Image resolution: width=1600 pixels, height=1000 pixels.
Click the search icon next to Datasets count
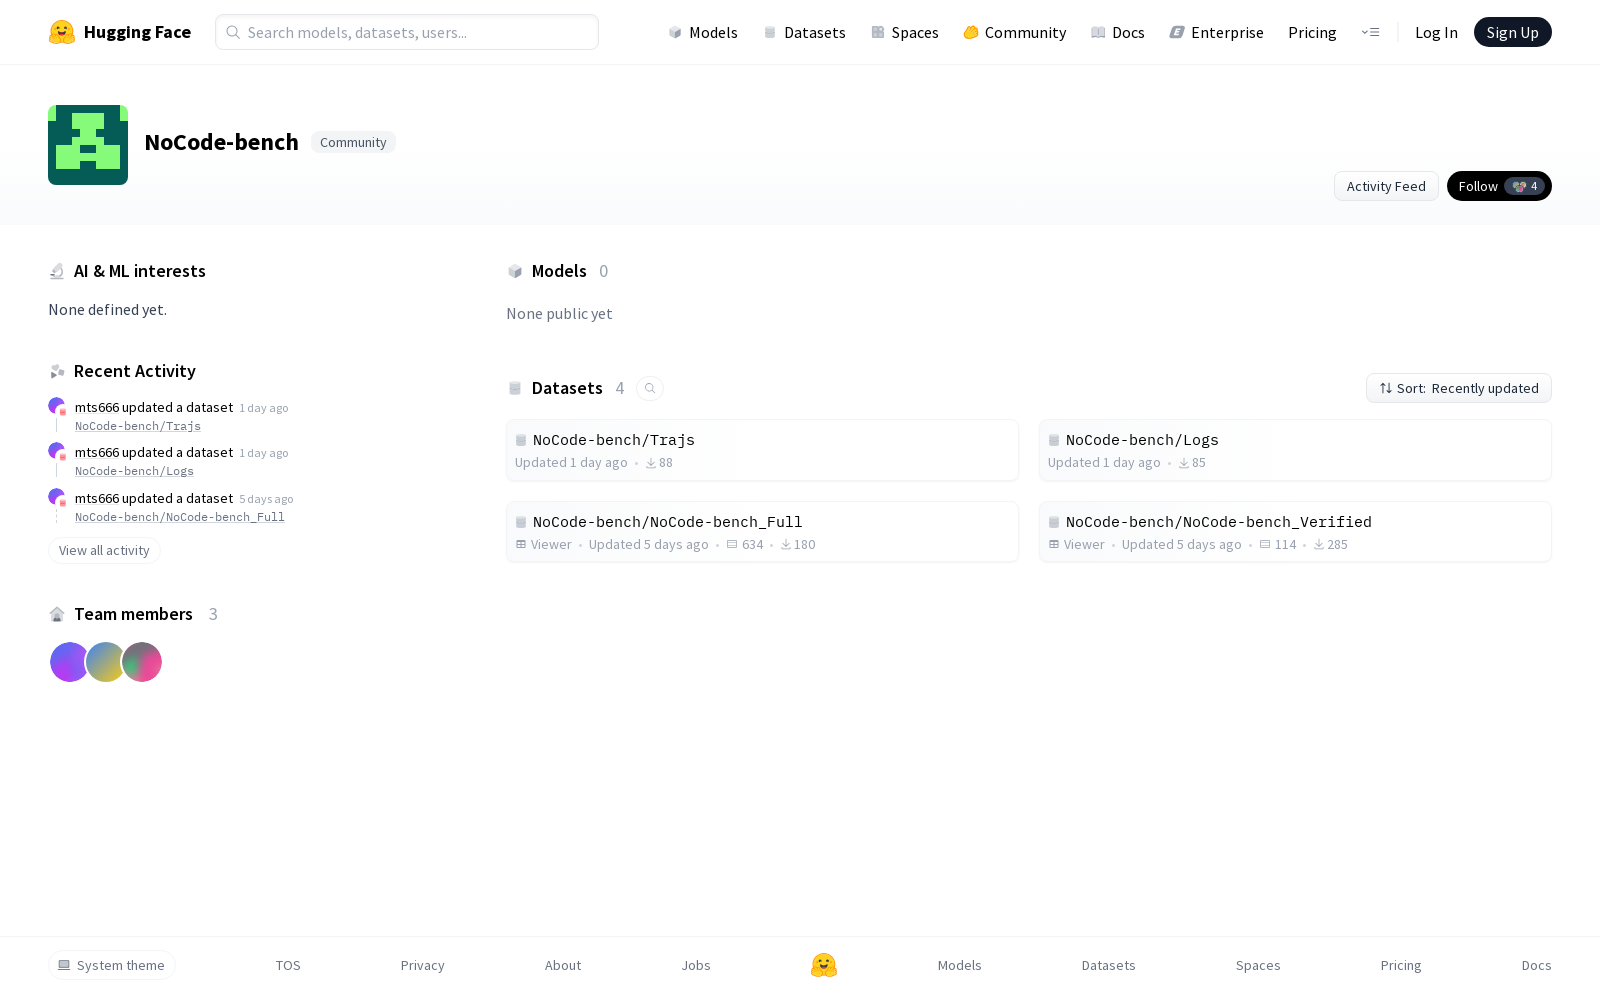click(650, 388)
